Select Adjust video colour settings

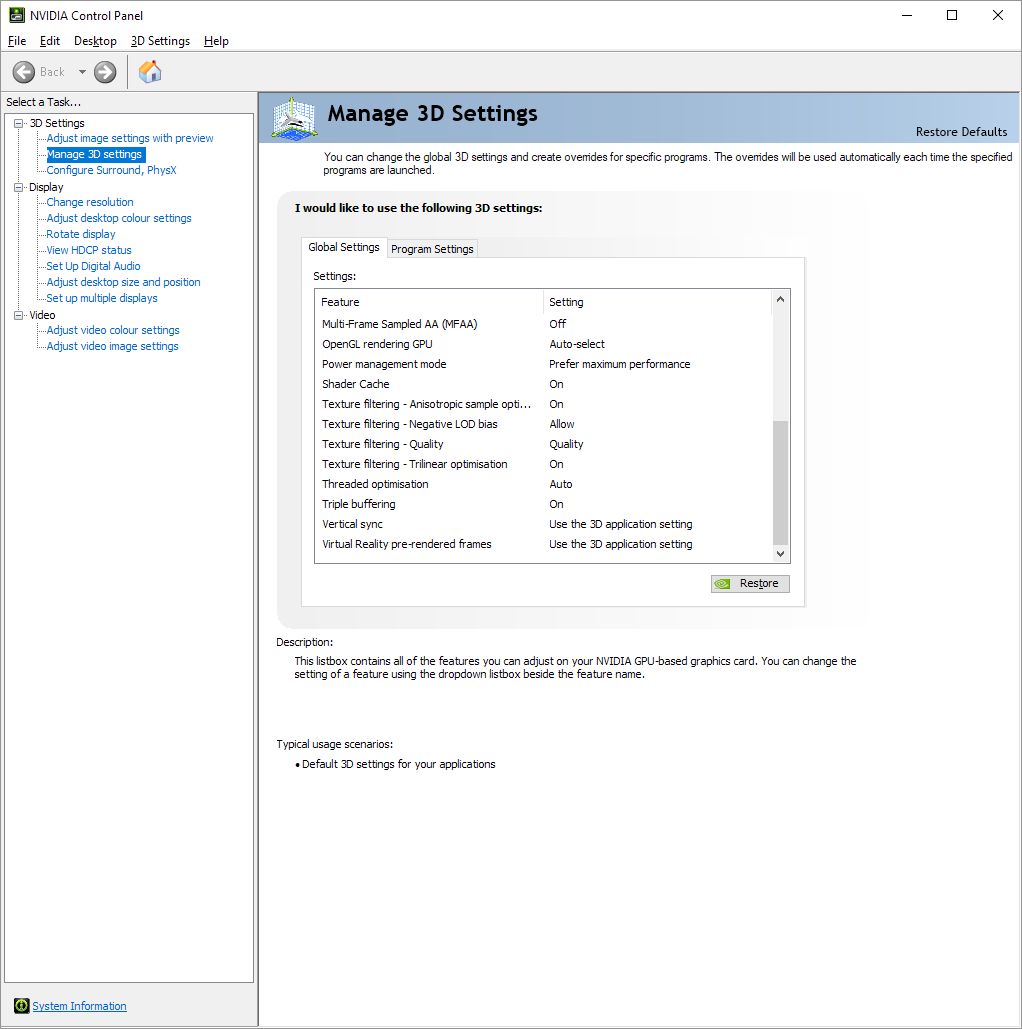(x=113, y=330)
